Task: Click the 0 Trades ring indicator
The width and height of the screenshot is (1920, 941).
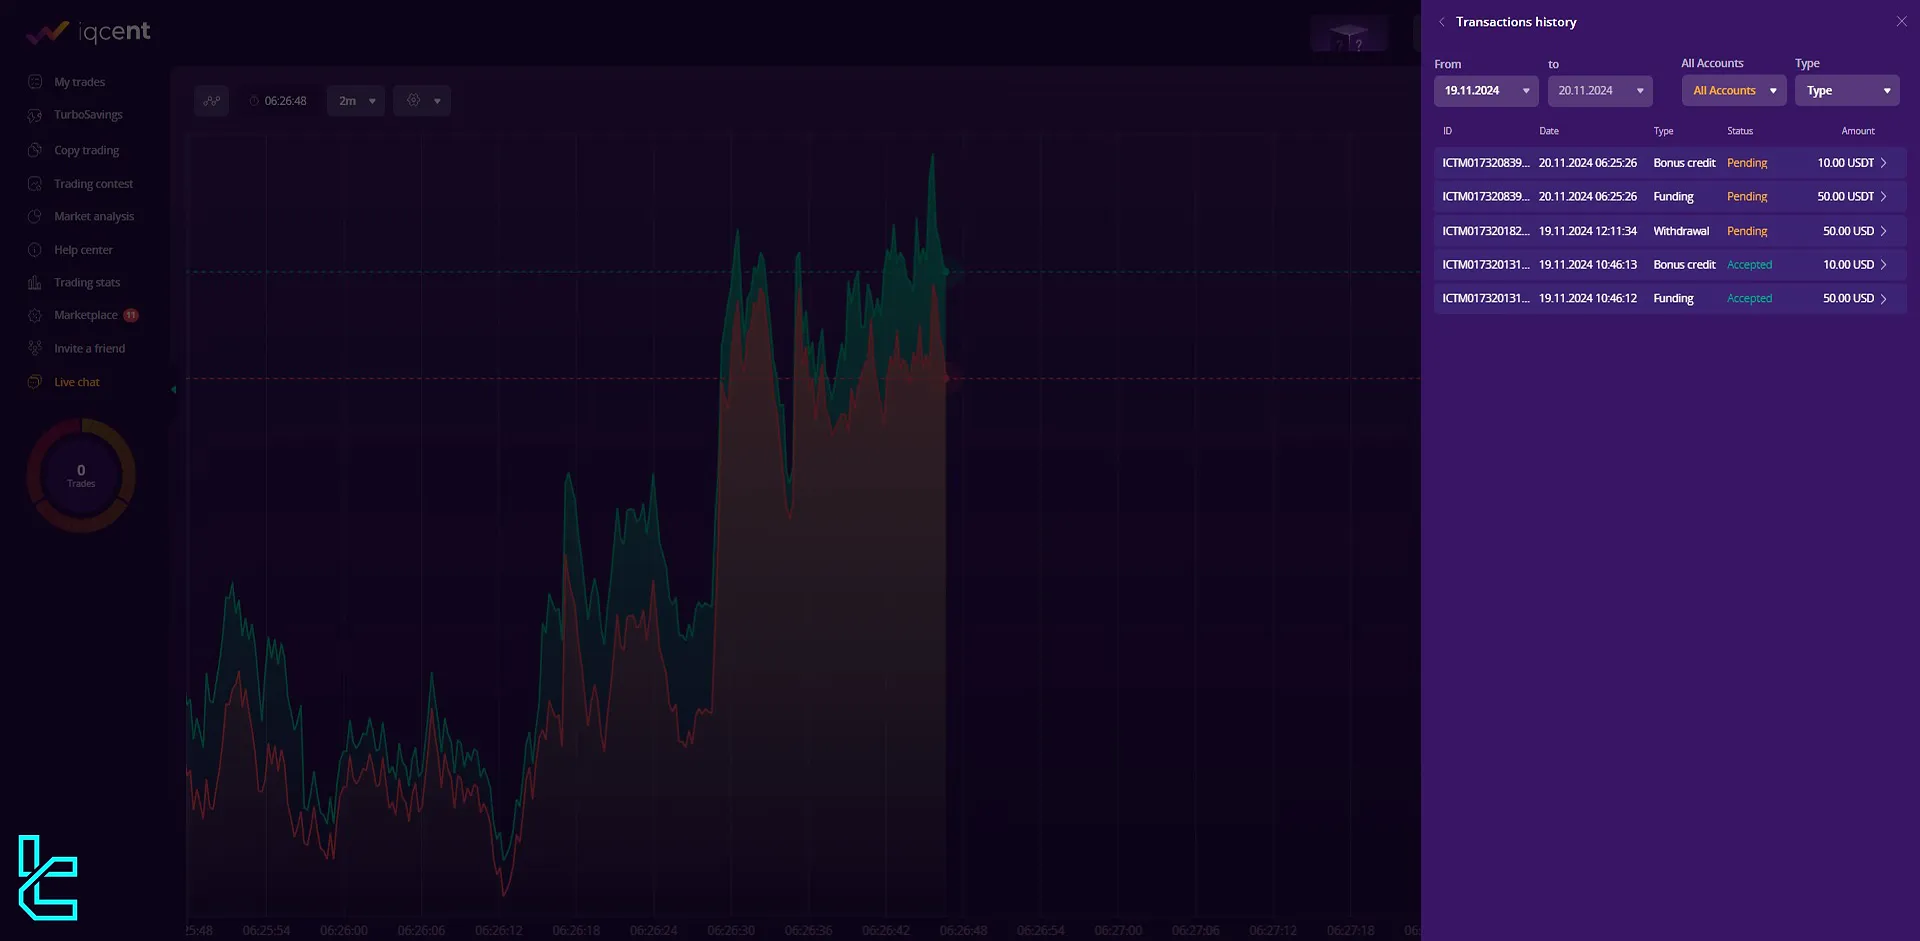Action: [x=81, y=476]
